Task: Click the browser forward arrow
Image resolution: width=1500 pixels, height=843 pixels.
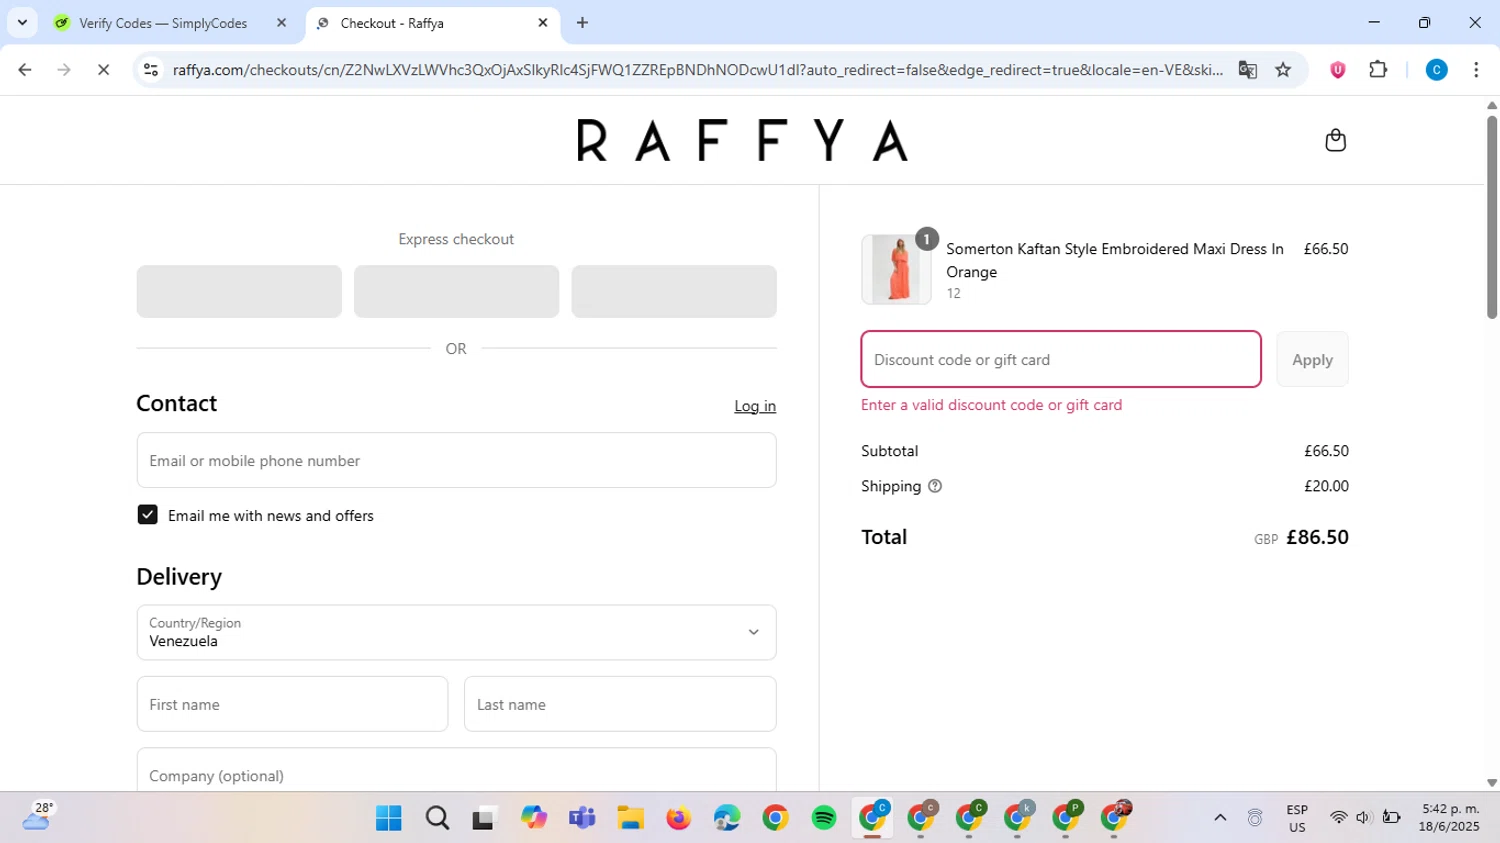Action: pos(64,70)
